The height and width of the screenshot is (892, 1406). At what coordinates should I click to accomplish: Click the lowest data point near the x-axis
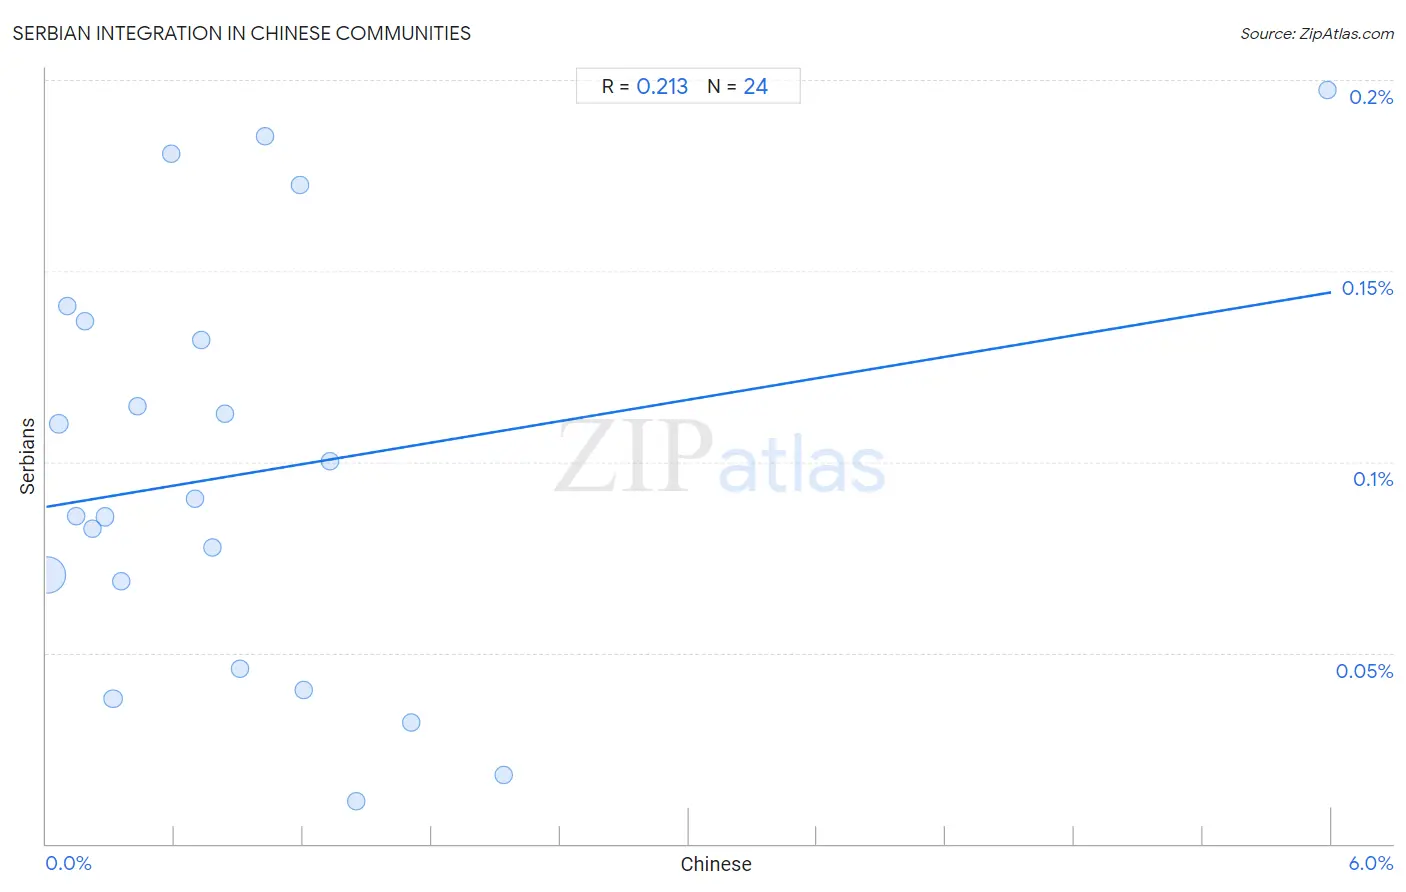coord(356,801)
